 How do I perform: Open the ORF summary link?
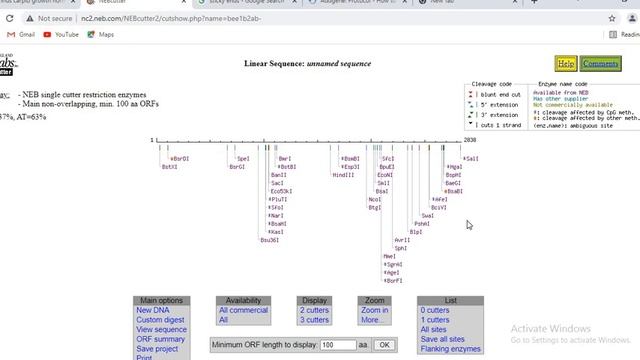click(160, 339)
